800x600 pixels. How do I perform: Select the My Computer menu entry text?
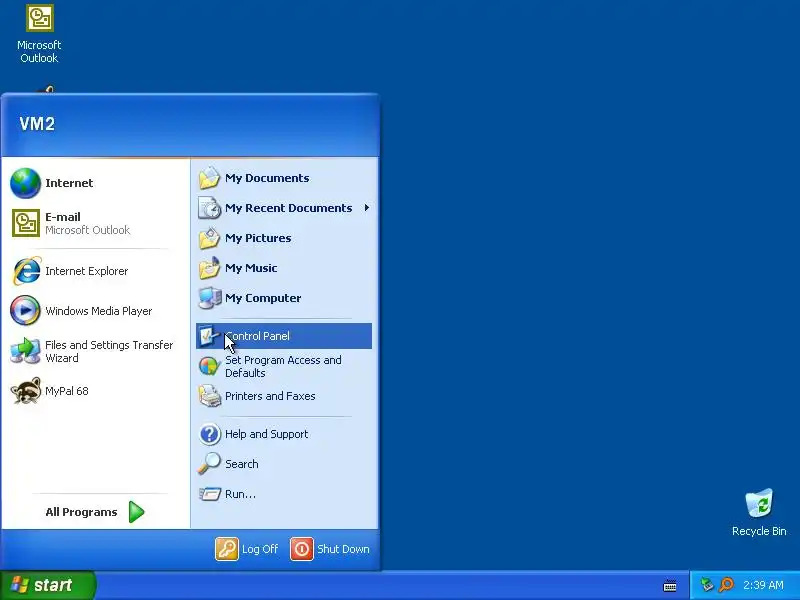click(263, 298)
